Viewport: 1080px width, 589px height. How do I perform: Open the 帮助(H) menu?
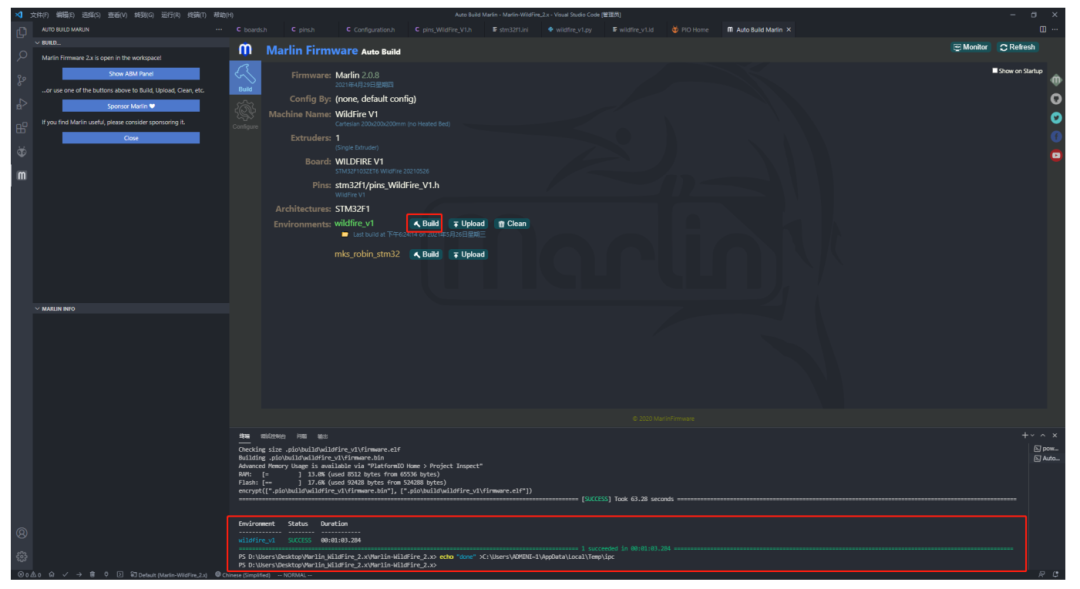click(x=223, y=14)
